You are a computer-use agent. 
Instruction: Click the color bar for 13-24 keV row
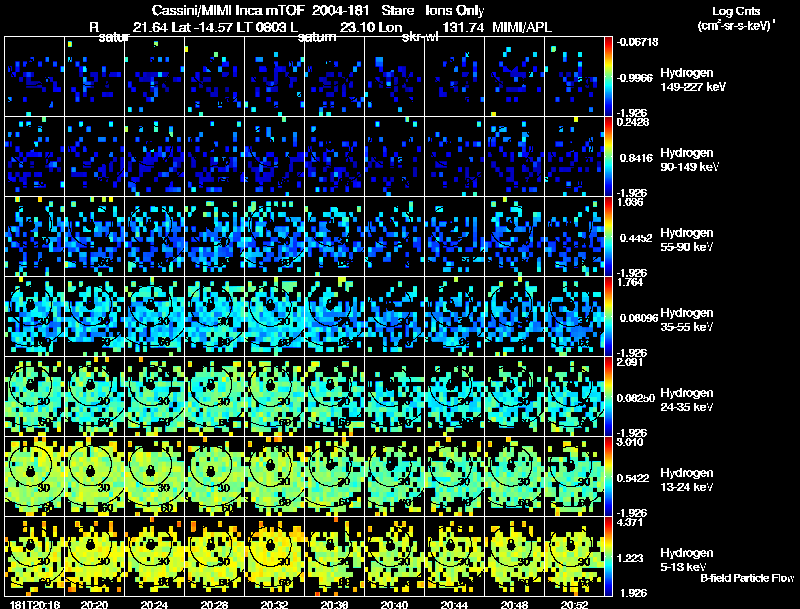click(x=608, y=477)
